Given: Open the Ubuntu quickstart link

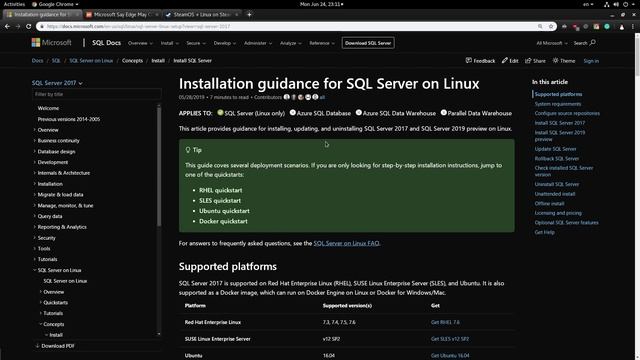Looking at the screenshot, I should [x=224, y=211].
